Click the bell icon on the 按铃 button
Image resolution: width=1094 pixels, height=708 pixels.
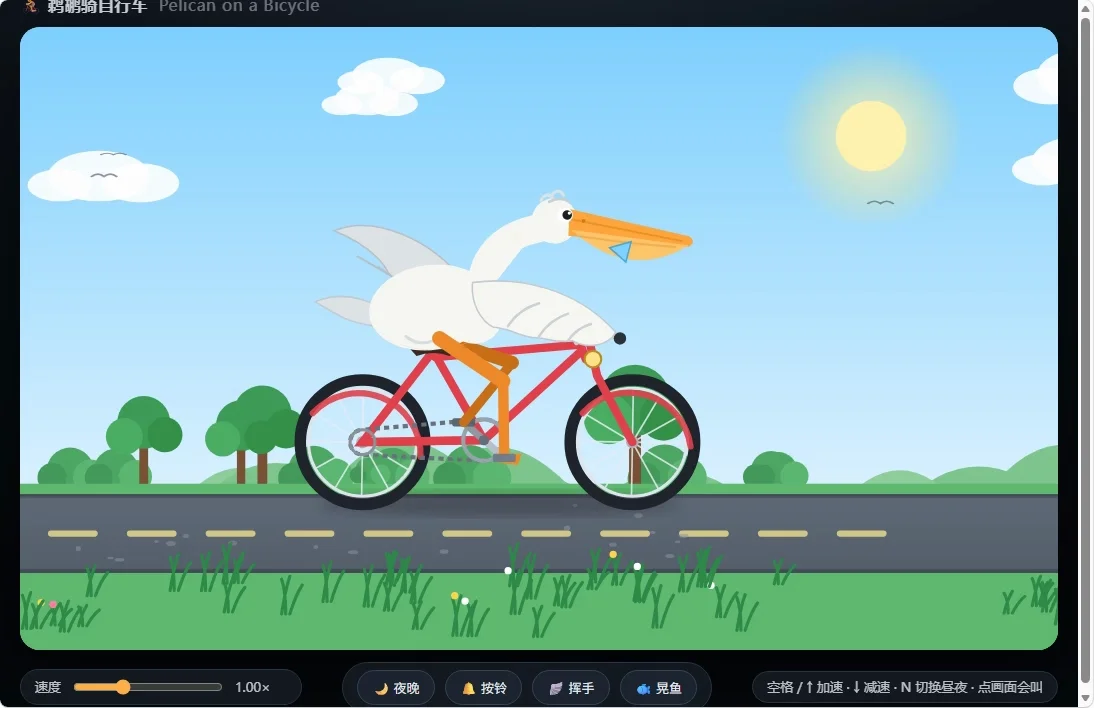tap(469, 688)
